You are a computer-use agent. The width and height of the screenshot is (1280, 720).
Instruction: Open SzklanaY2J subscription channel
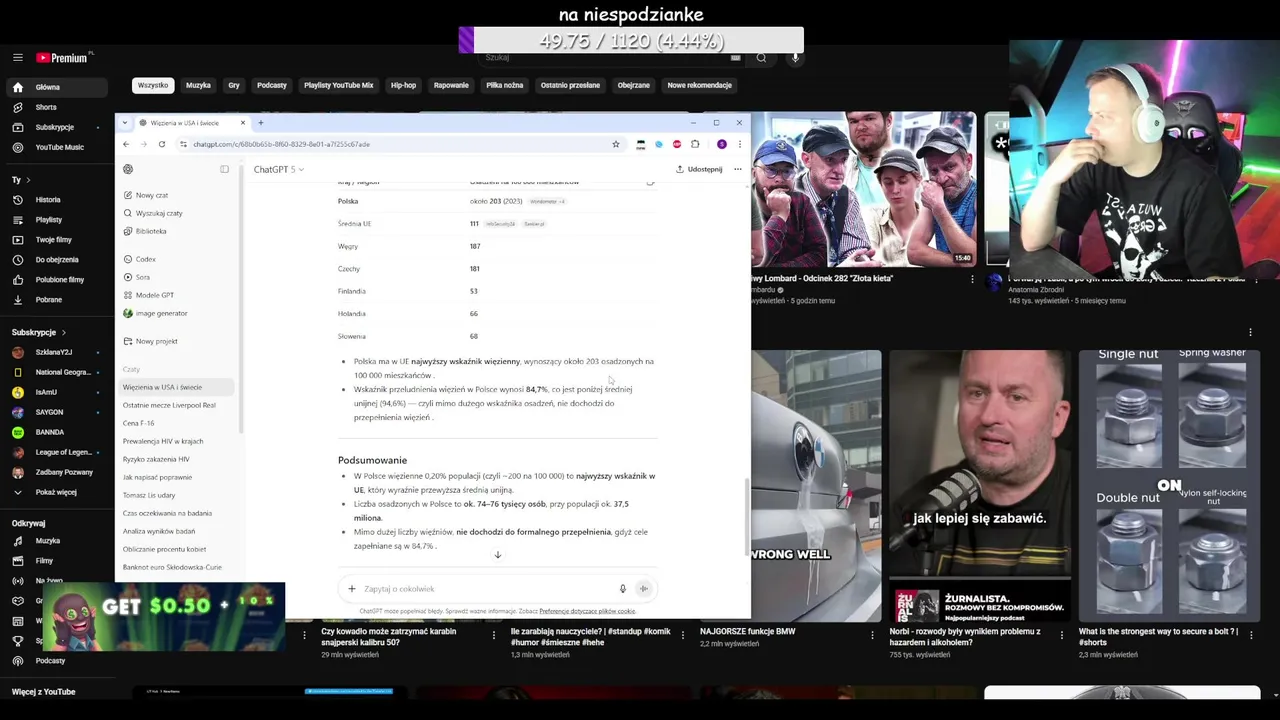click(54, 352)
